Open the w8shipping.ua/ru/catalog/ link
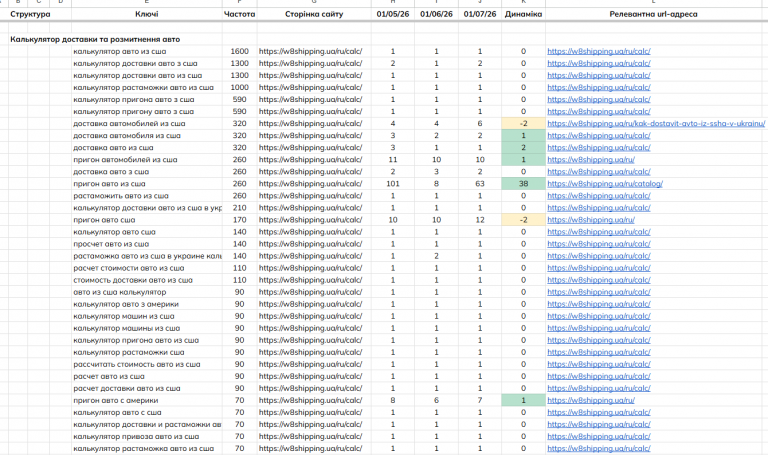 click(605, 184)
